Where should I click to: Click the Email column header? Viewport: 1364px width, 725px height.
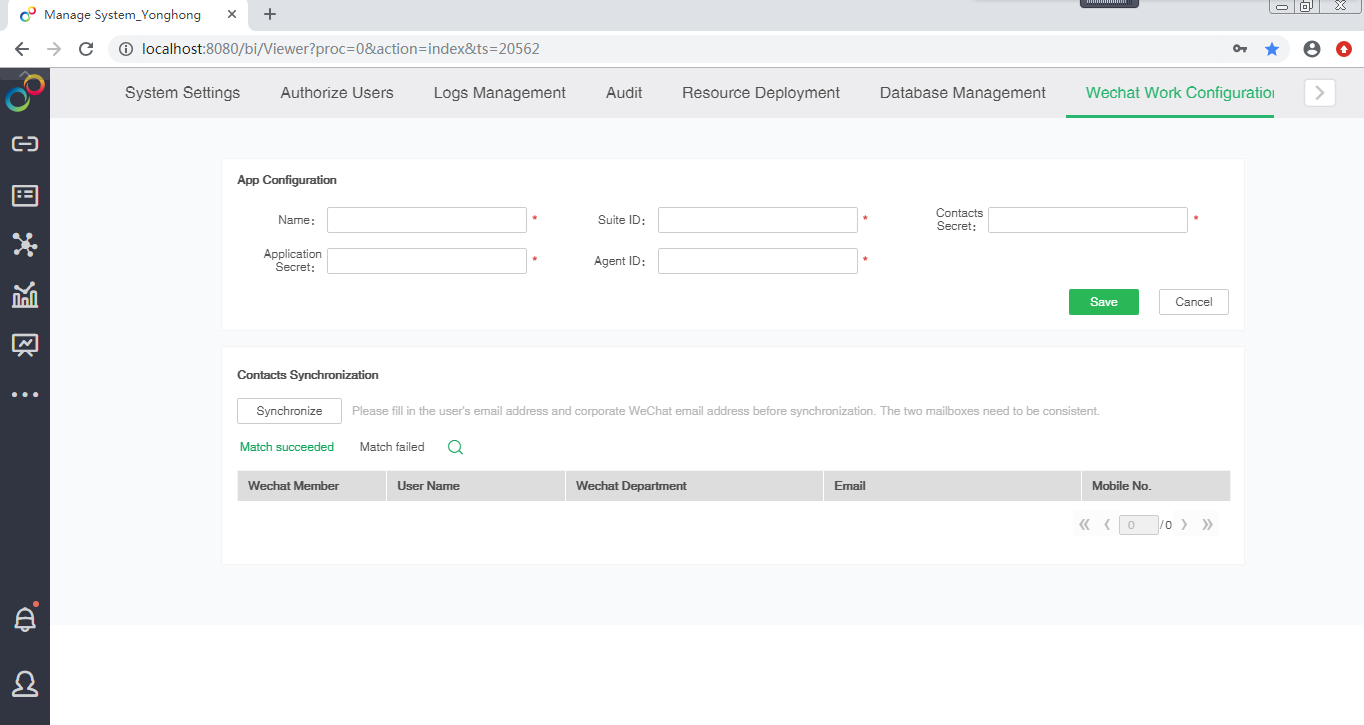coord(952,486)
